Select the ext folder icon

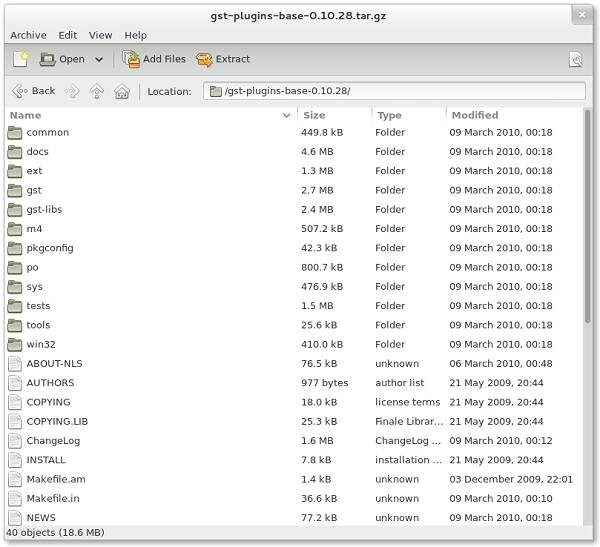tap(15, 171)
